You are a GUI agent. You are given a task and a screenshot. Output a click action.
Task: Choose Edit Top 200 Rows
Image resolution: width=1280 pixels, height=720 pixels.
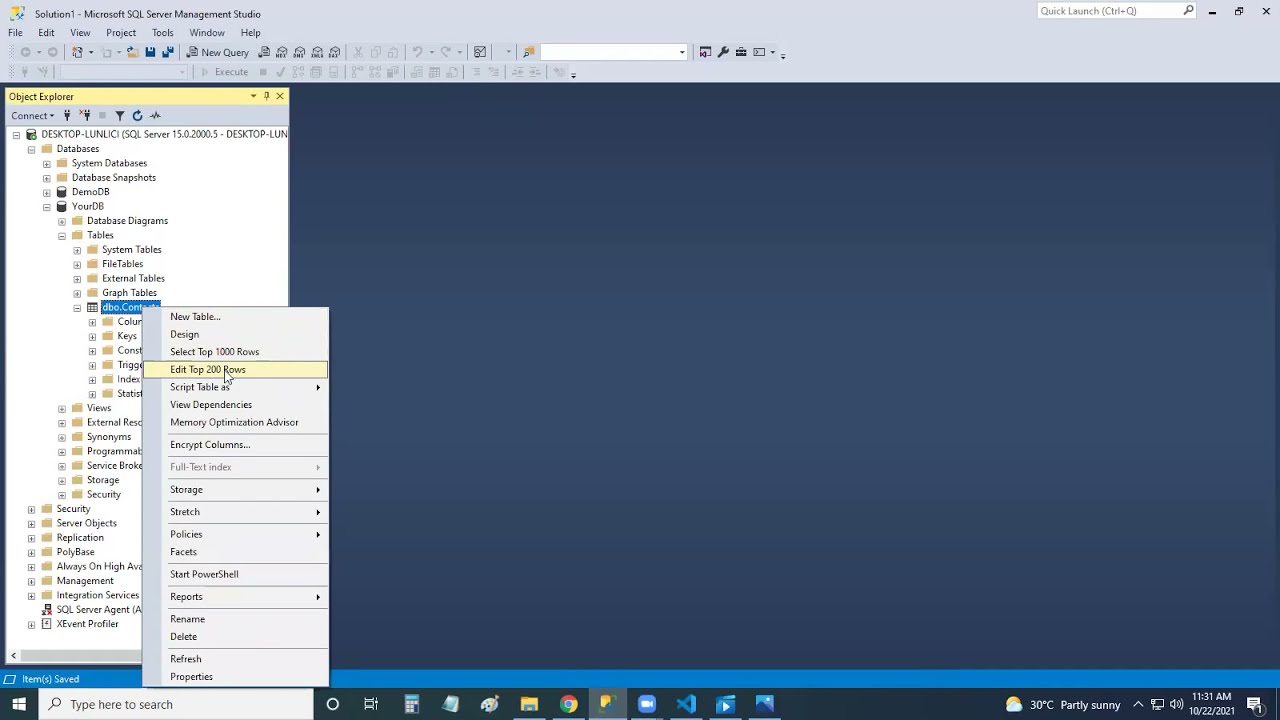coord(235,370)
